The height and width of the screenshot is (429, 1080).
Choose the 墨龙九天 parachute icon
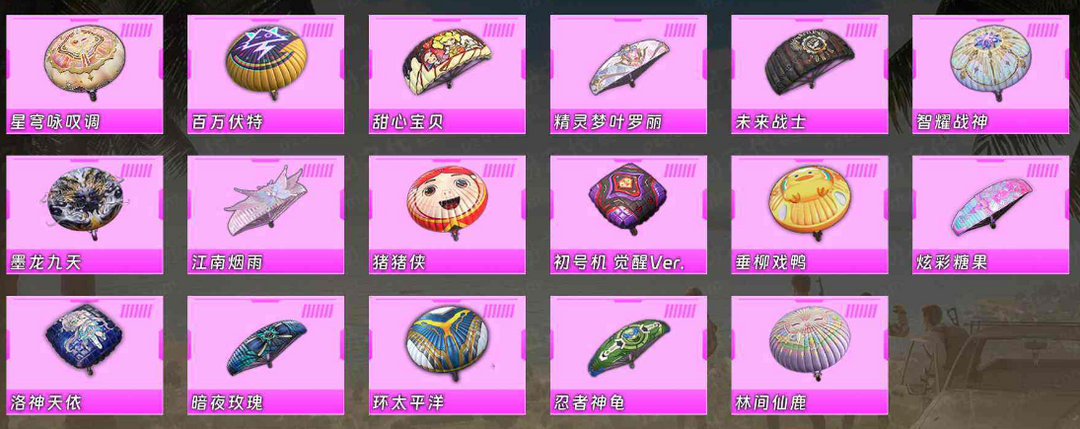pos(85,215)
